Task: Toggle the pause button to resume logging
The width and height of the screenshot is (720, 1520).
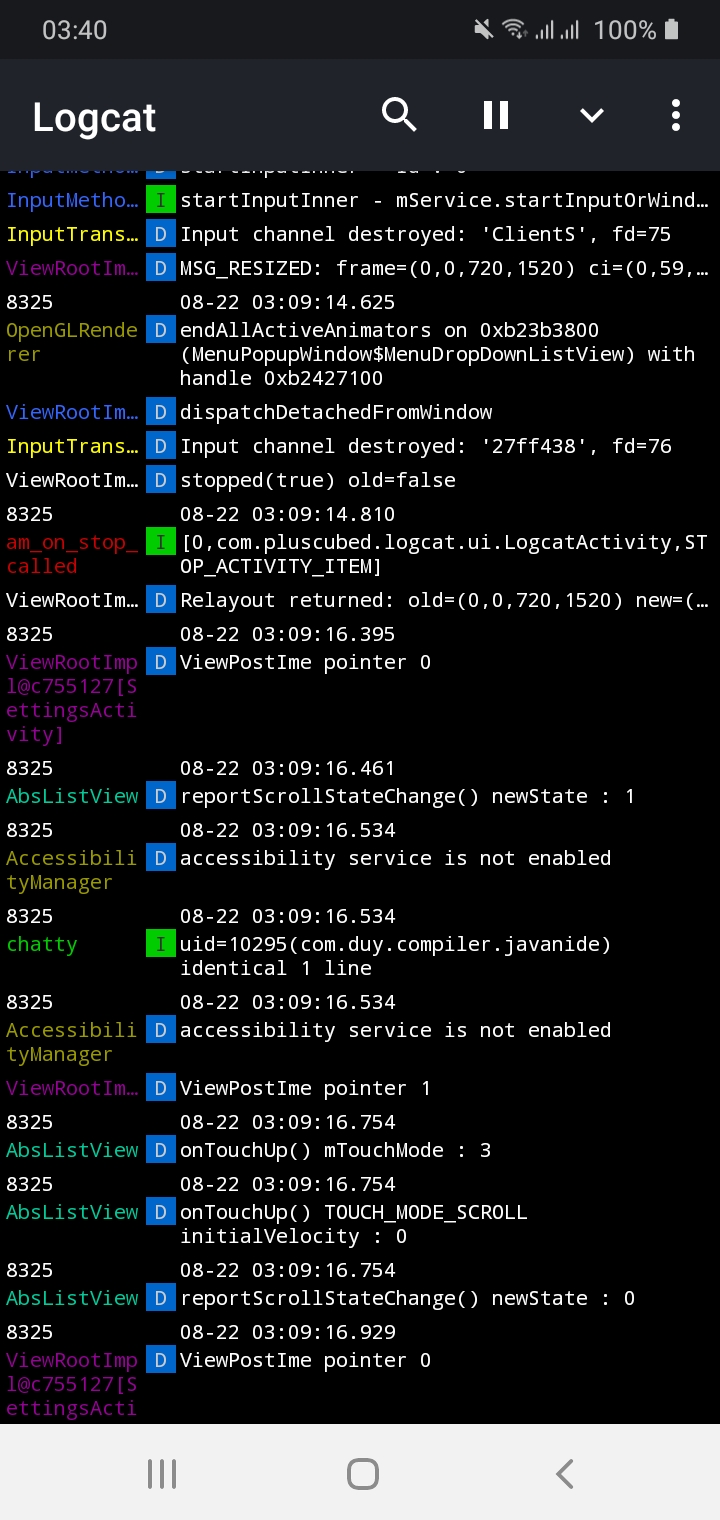Action: tap(494, 114)
